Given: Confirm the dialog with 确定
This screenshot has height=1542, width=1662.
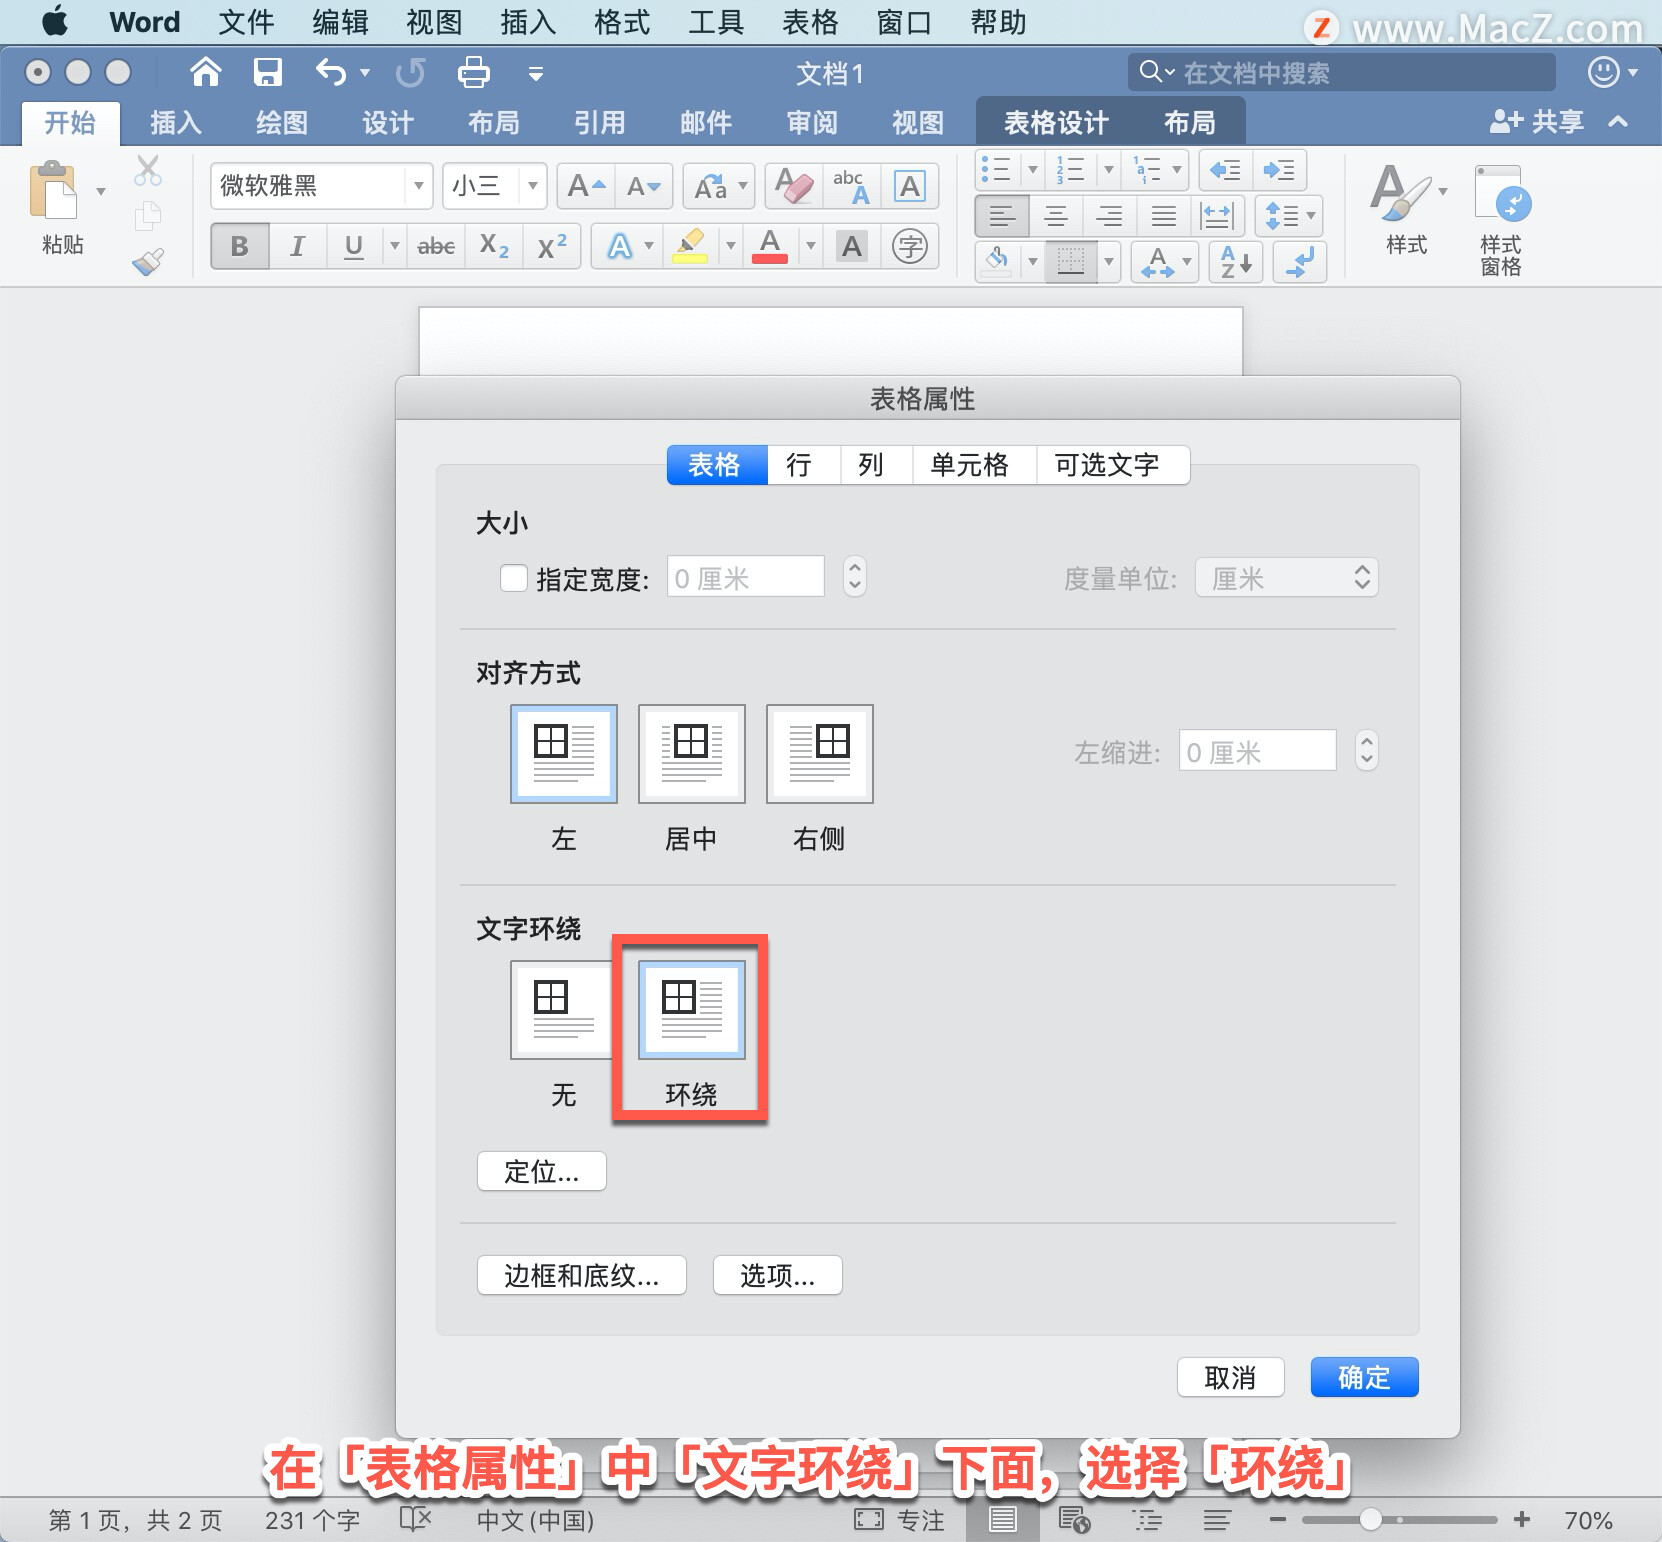Looking at the screenshot, I should pos(1364,1377).
